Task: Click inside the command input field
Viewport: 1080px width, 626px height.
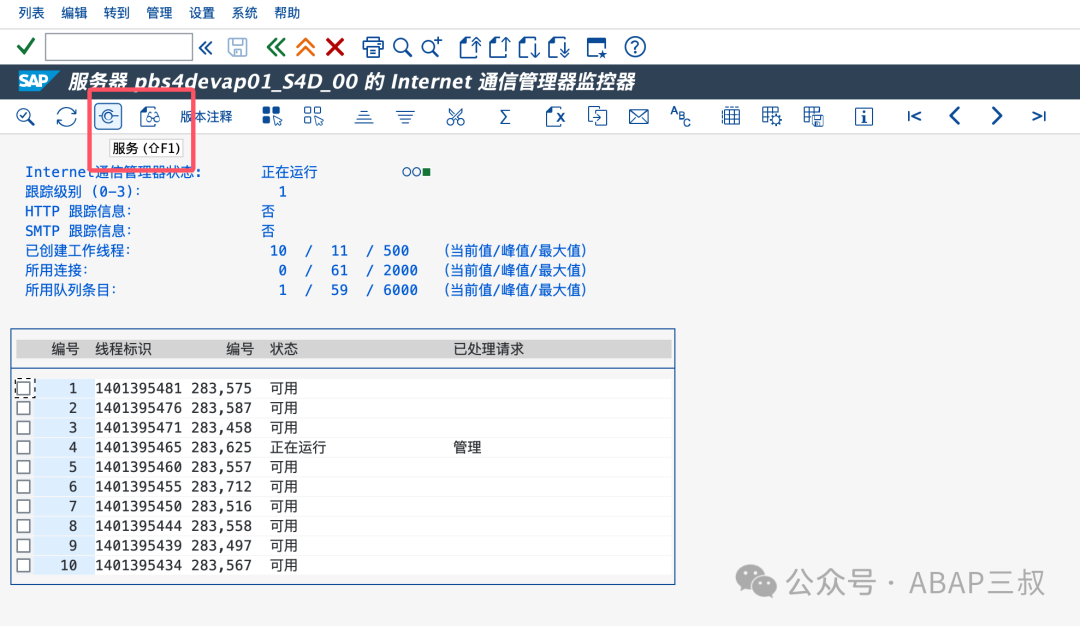Action: (118, 47)
